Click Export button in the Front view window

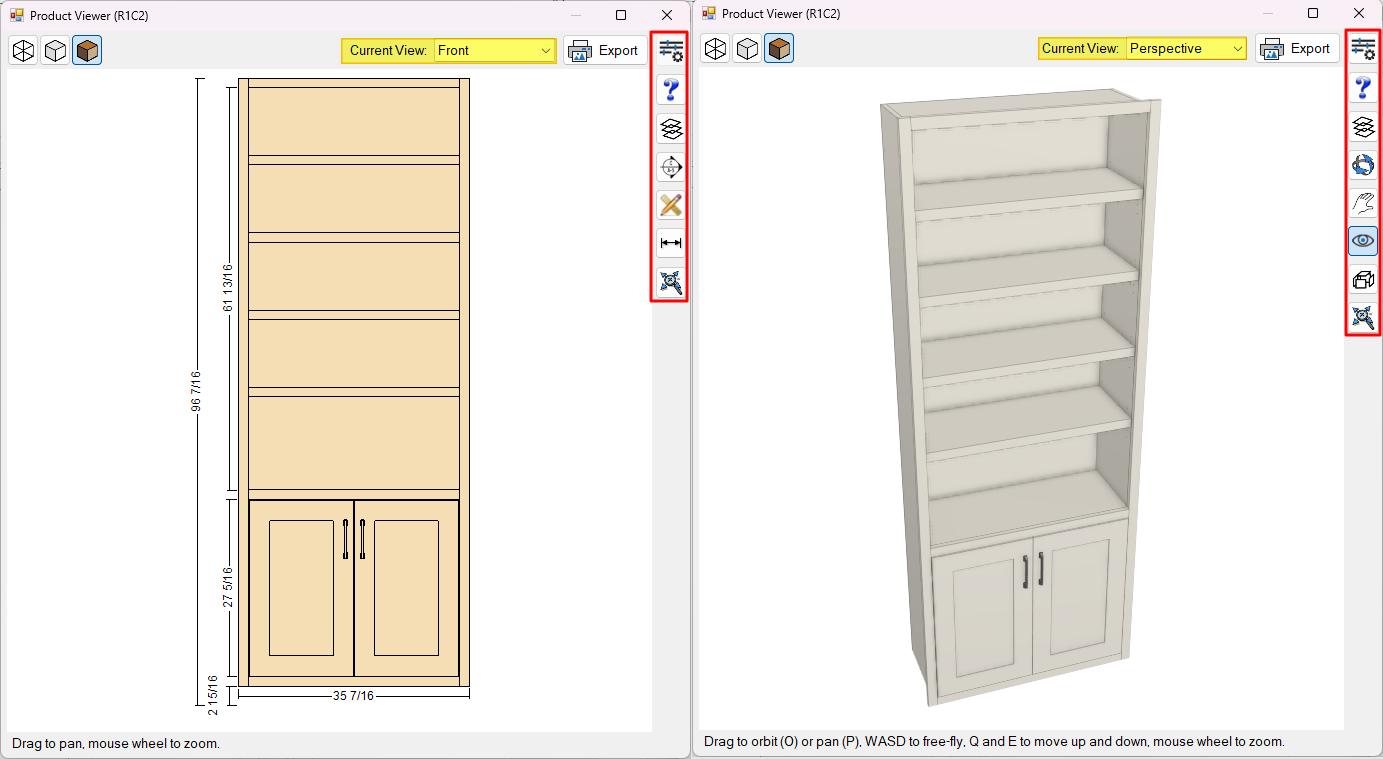pos(606,50)
